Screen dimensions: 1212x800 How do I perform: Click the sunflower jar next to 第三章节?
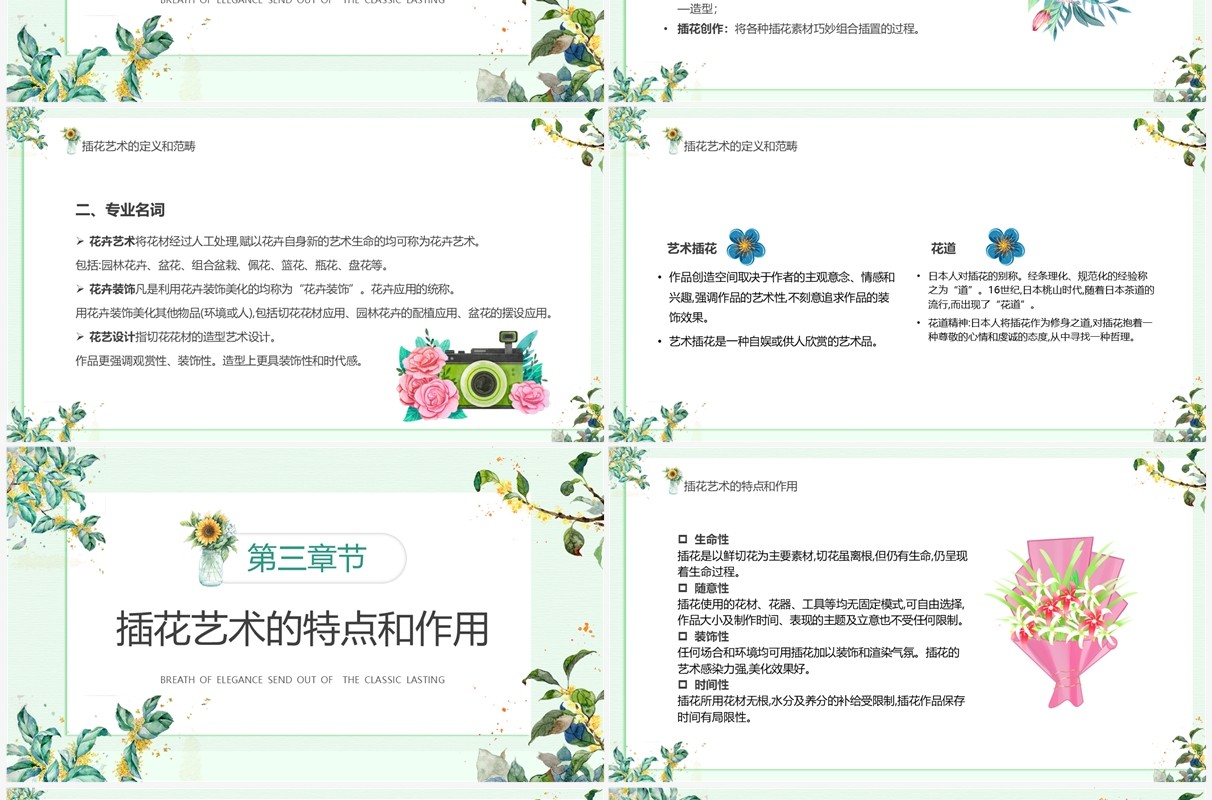[210, 548]
